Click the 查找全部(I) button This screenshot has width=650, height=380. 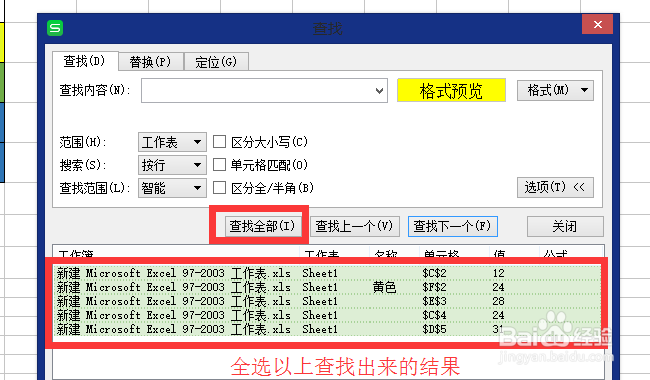263,226
